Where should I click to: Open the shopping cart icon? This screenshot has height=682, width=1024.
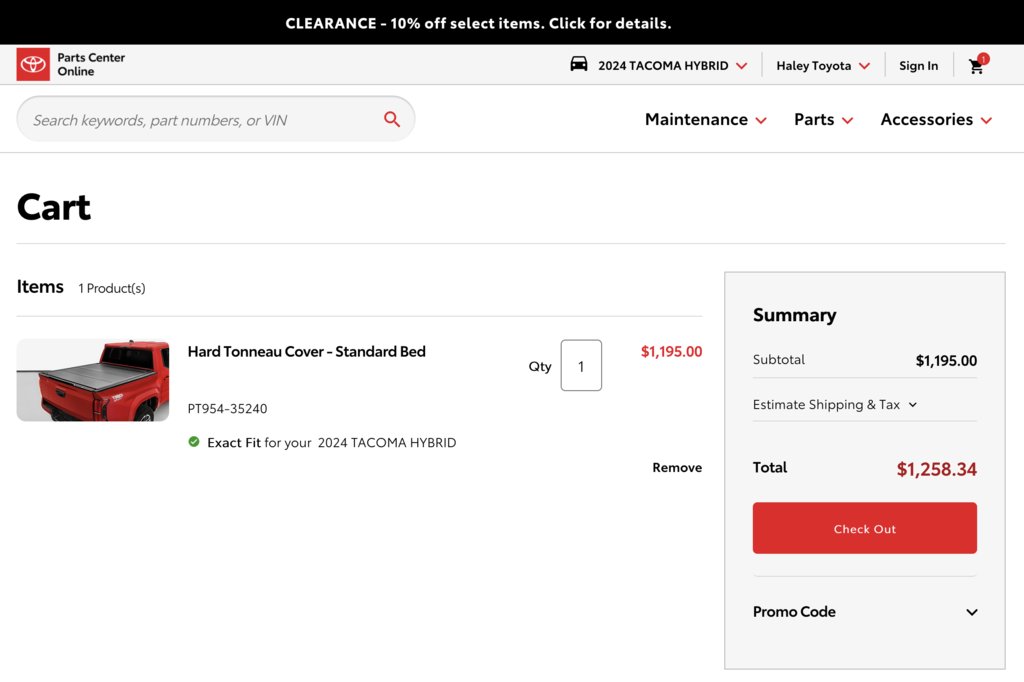click(x=977, y=65)
